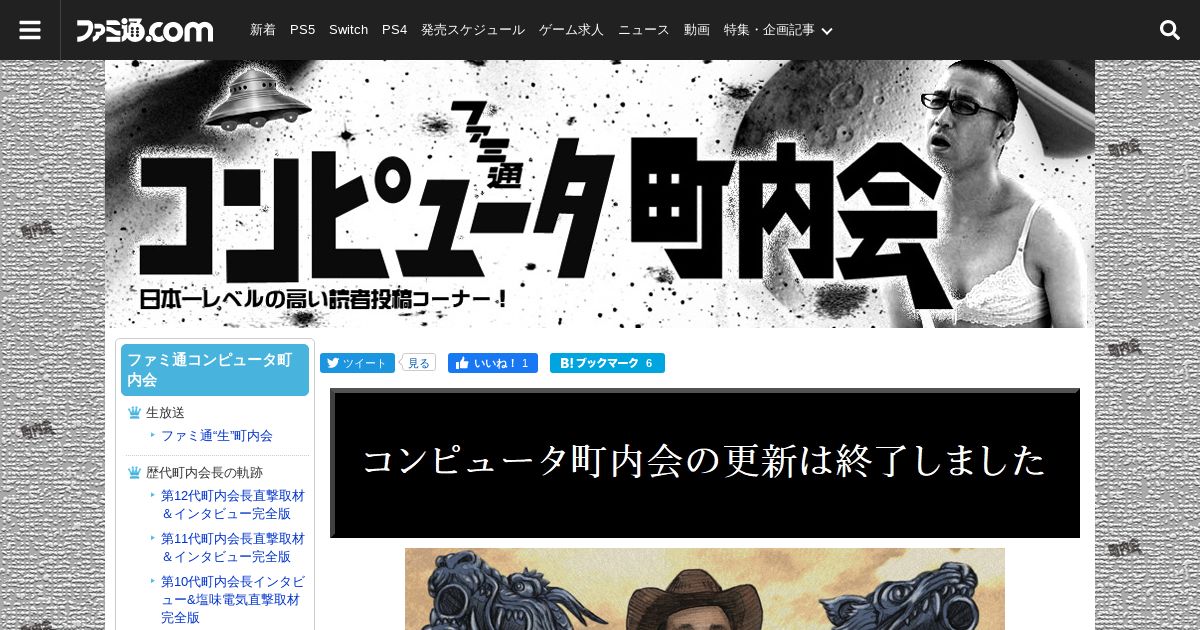The height and width of the screenshot is (630, 1200).
Task: Open the Switch section in the nav bar
Action: (348, 30)
